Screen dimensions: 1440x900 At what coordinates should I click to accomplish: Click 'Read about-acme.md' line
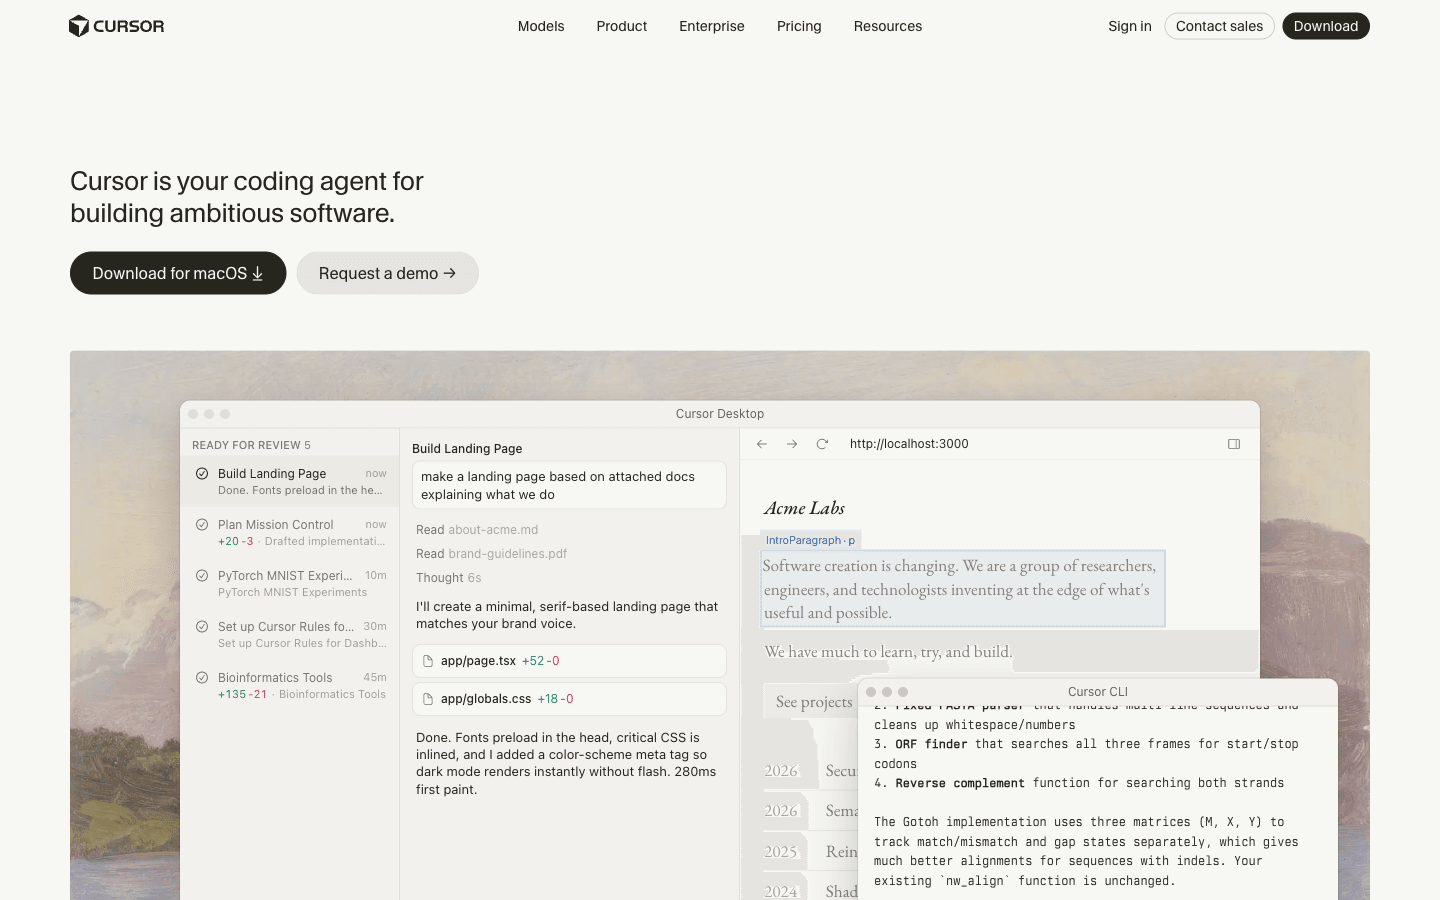click(477, 530)
